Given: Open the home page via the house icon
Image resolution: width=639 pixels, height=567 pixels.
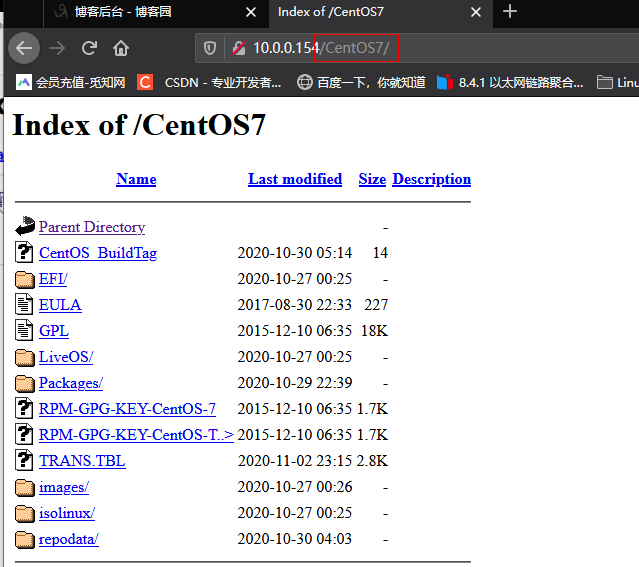Looking at the screenshot, I should point(121,48).
